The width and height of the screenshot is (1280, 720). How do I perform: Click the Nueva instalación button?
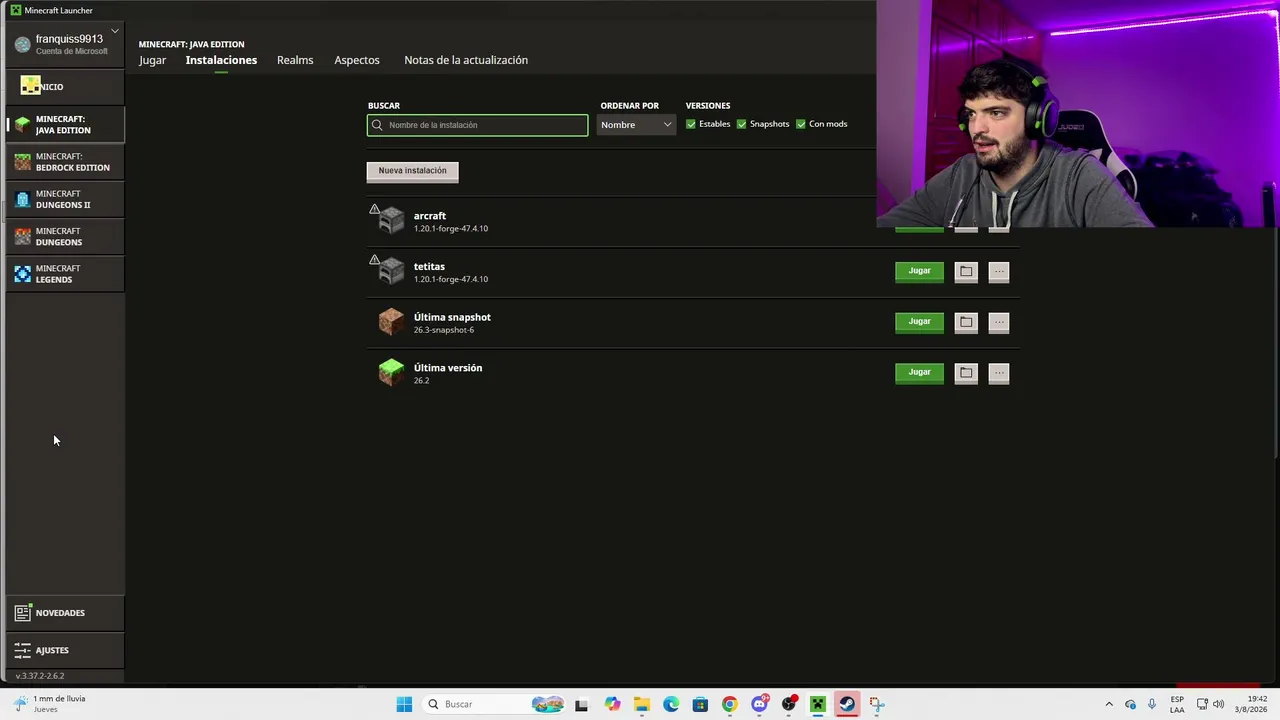pos(412,171)
